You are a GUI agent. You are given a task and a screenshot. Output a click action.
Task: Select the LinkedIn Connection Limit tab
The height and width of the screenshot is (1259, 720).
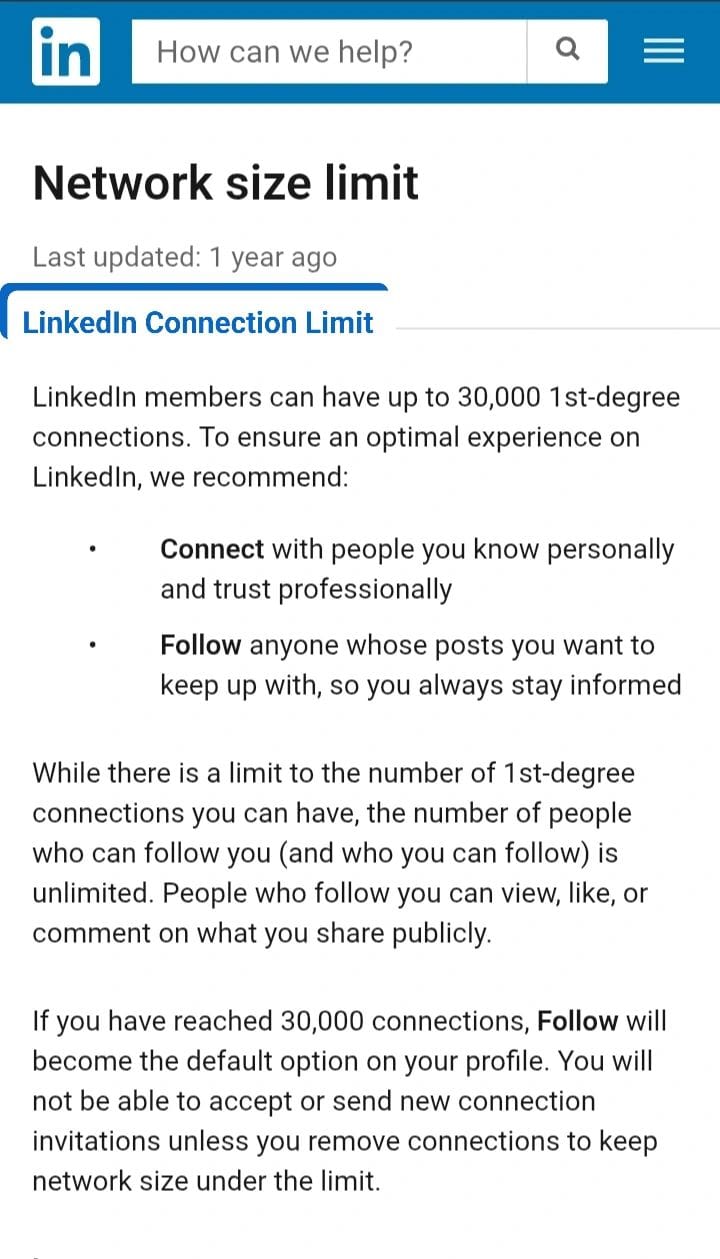pyautogui.click(x=198, y=322)
